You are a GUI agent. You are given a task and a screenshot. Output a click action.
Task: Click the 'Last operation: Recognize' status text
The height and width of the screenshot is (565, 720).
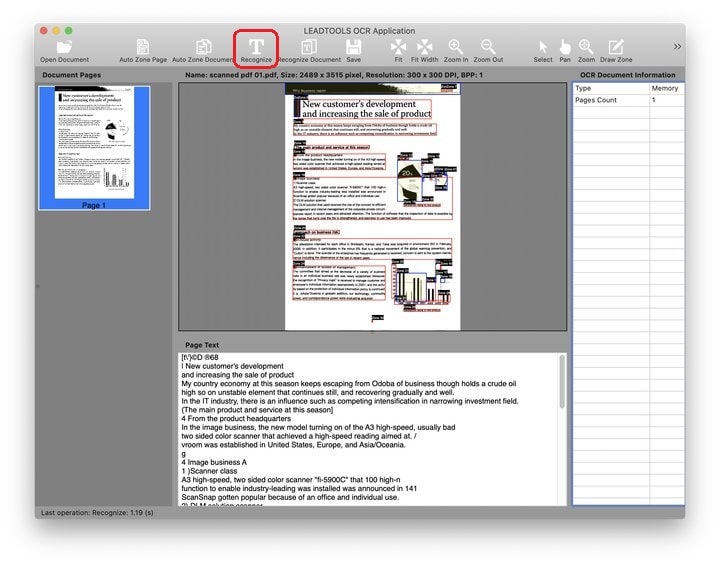point(97,513)
